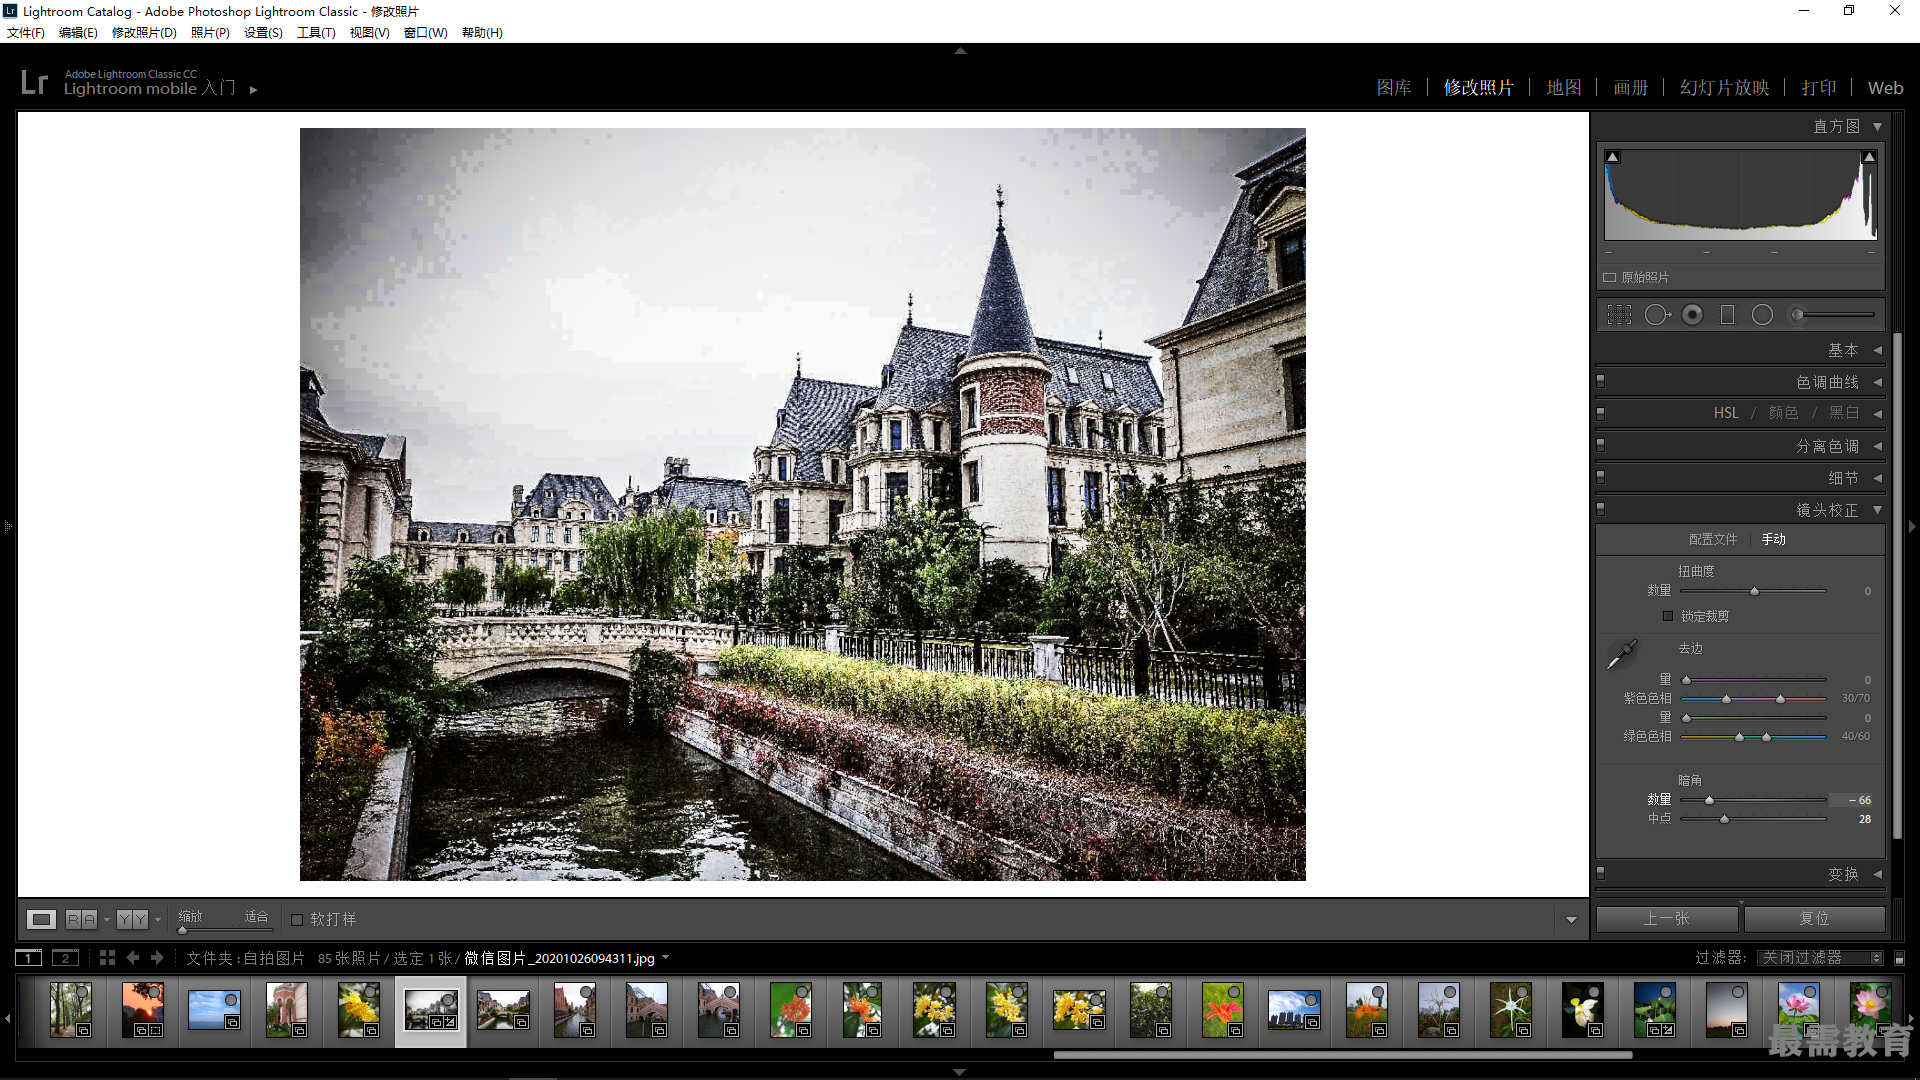The width and height of the screenshot is (1920, 1080).
Task: Select the 手动 manual tab
Action: coord(1774,539)
